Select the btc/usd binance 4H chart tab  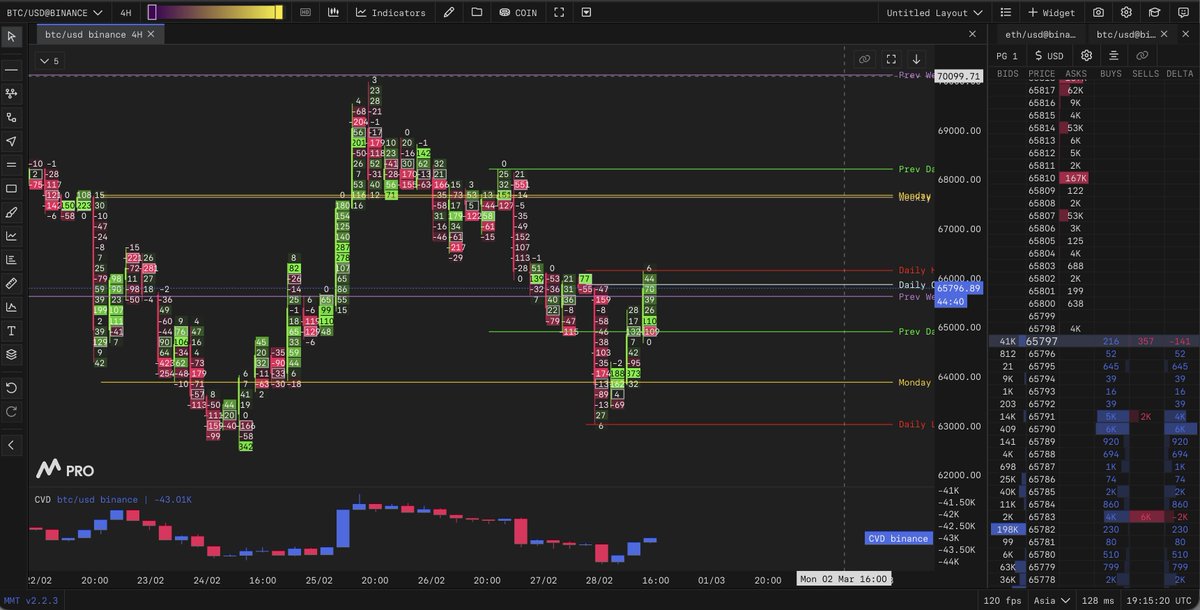click(90, 33)
